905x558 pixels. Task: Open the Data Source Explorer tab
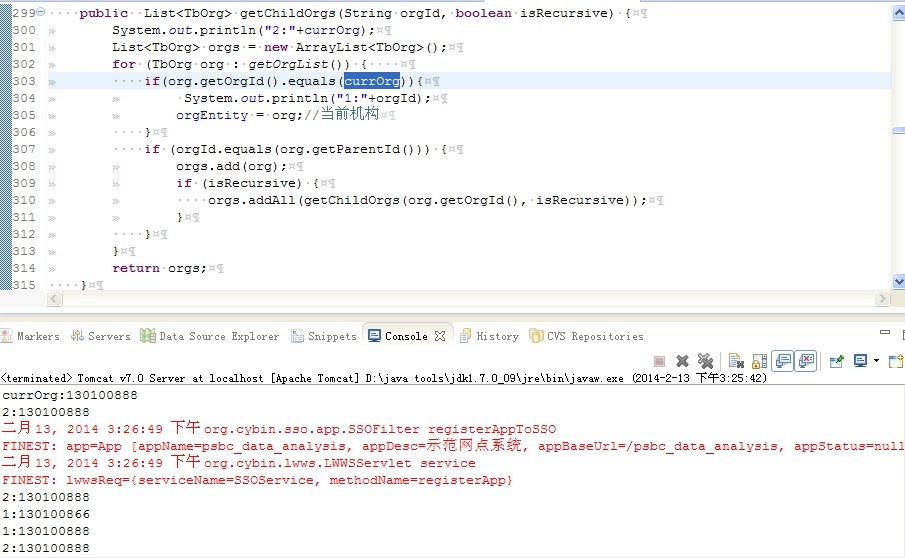(210, 336)
